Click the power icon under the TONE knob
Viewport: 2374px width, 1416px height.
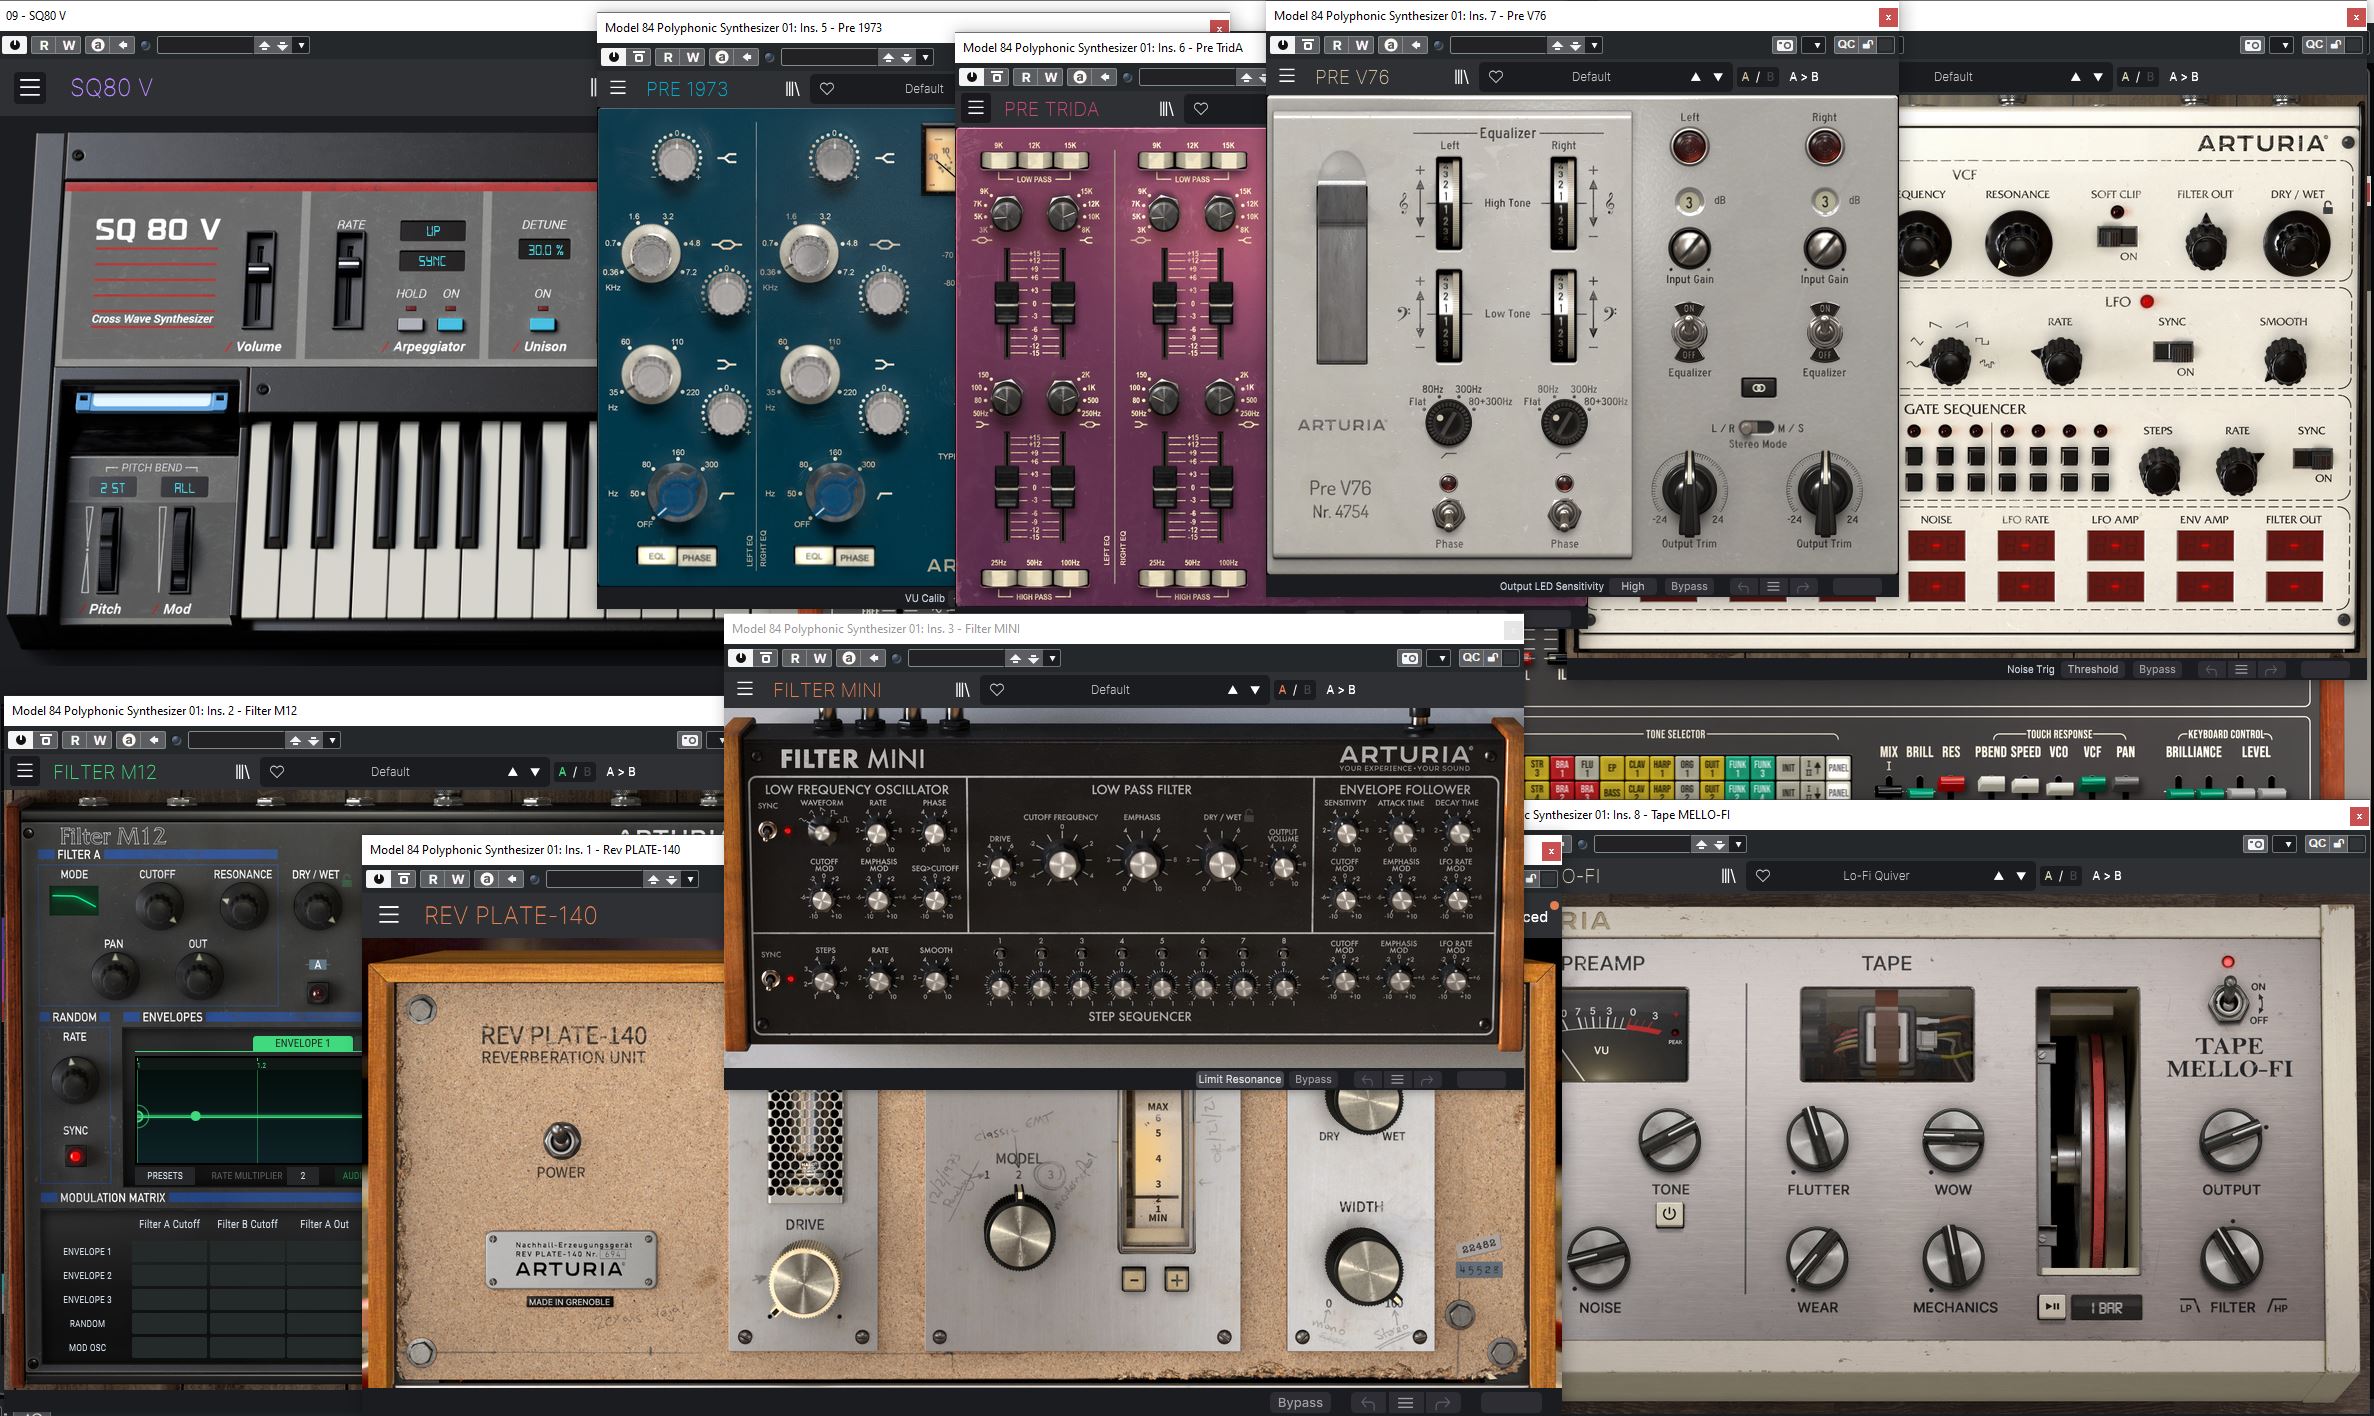1669,1215
